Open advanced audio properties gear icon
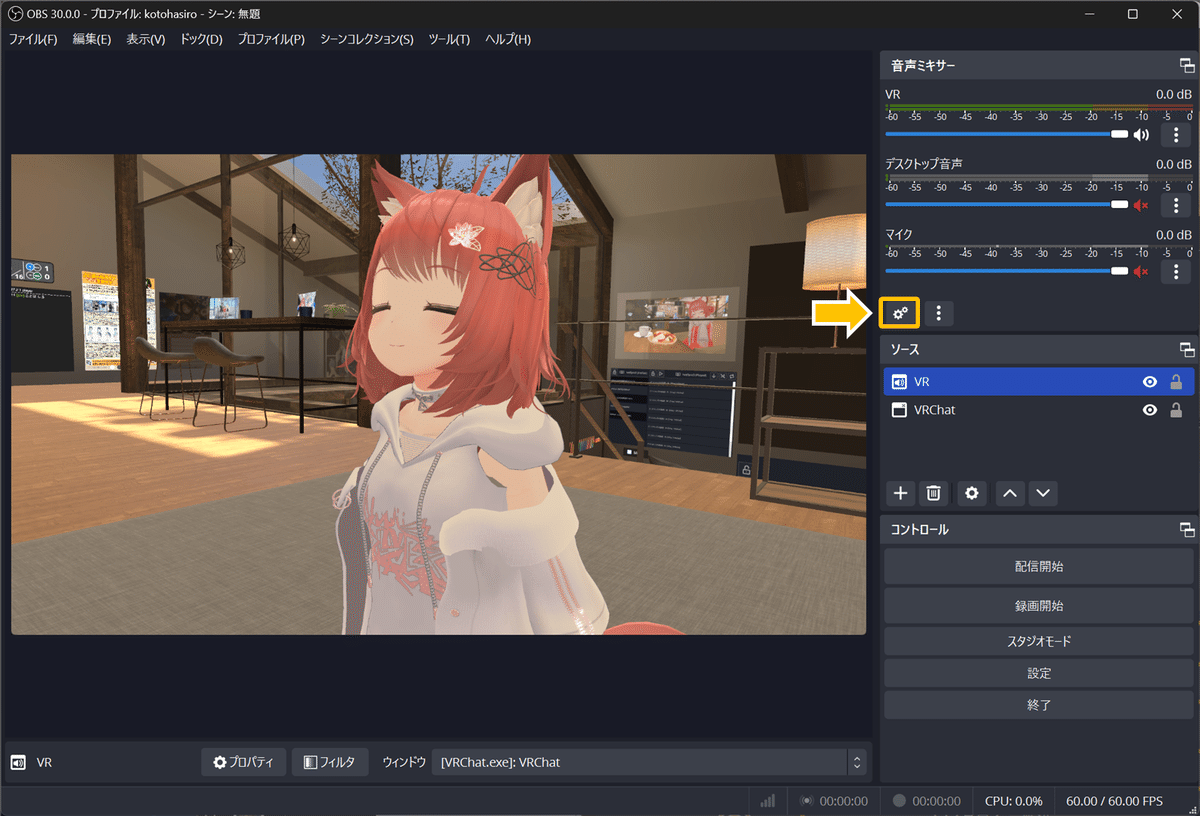1200x816 pixels. (900, 313)
